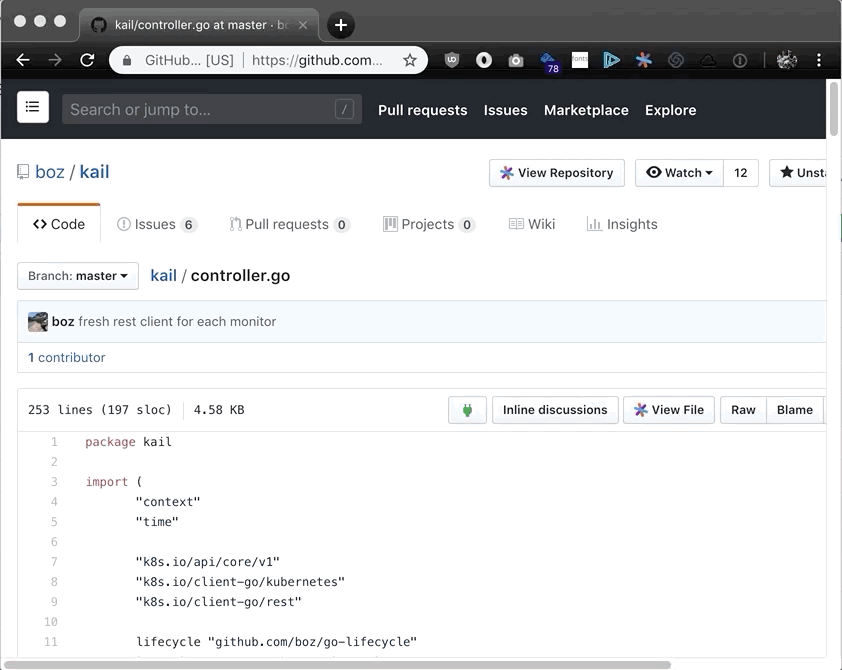Click line number 1
This screenshot has height=670, width=842.
point(54,442)
